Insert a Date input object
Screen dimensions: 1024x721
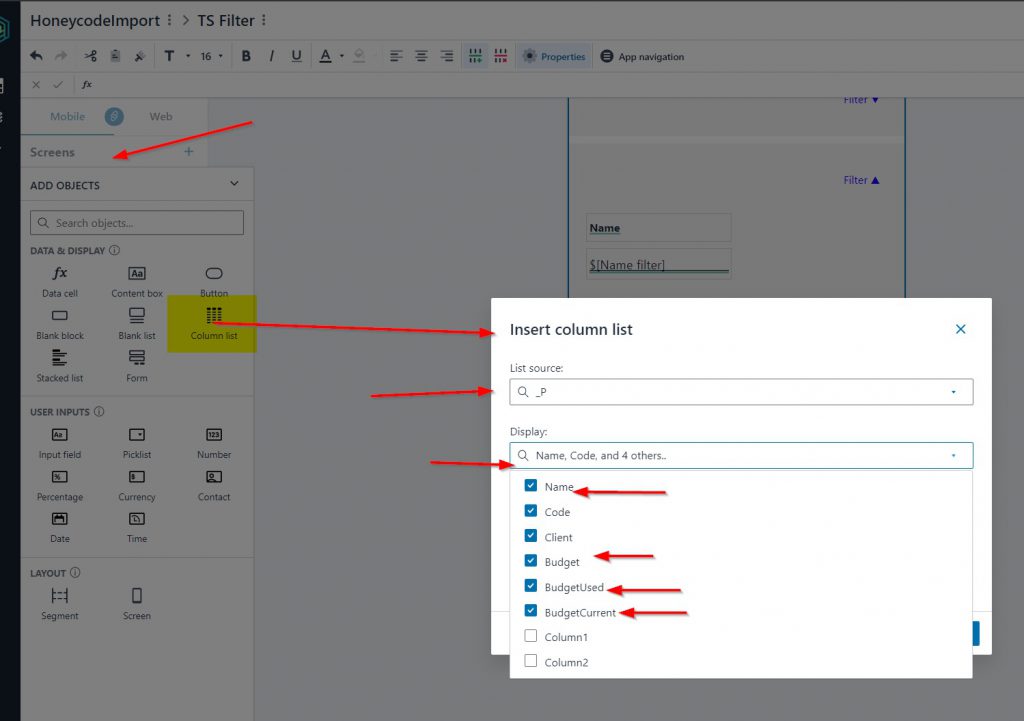click(x=60, y=526)
